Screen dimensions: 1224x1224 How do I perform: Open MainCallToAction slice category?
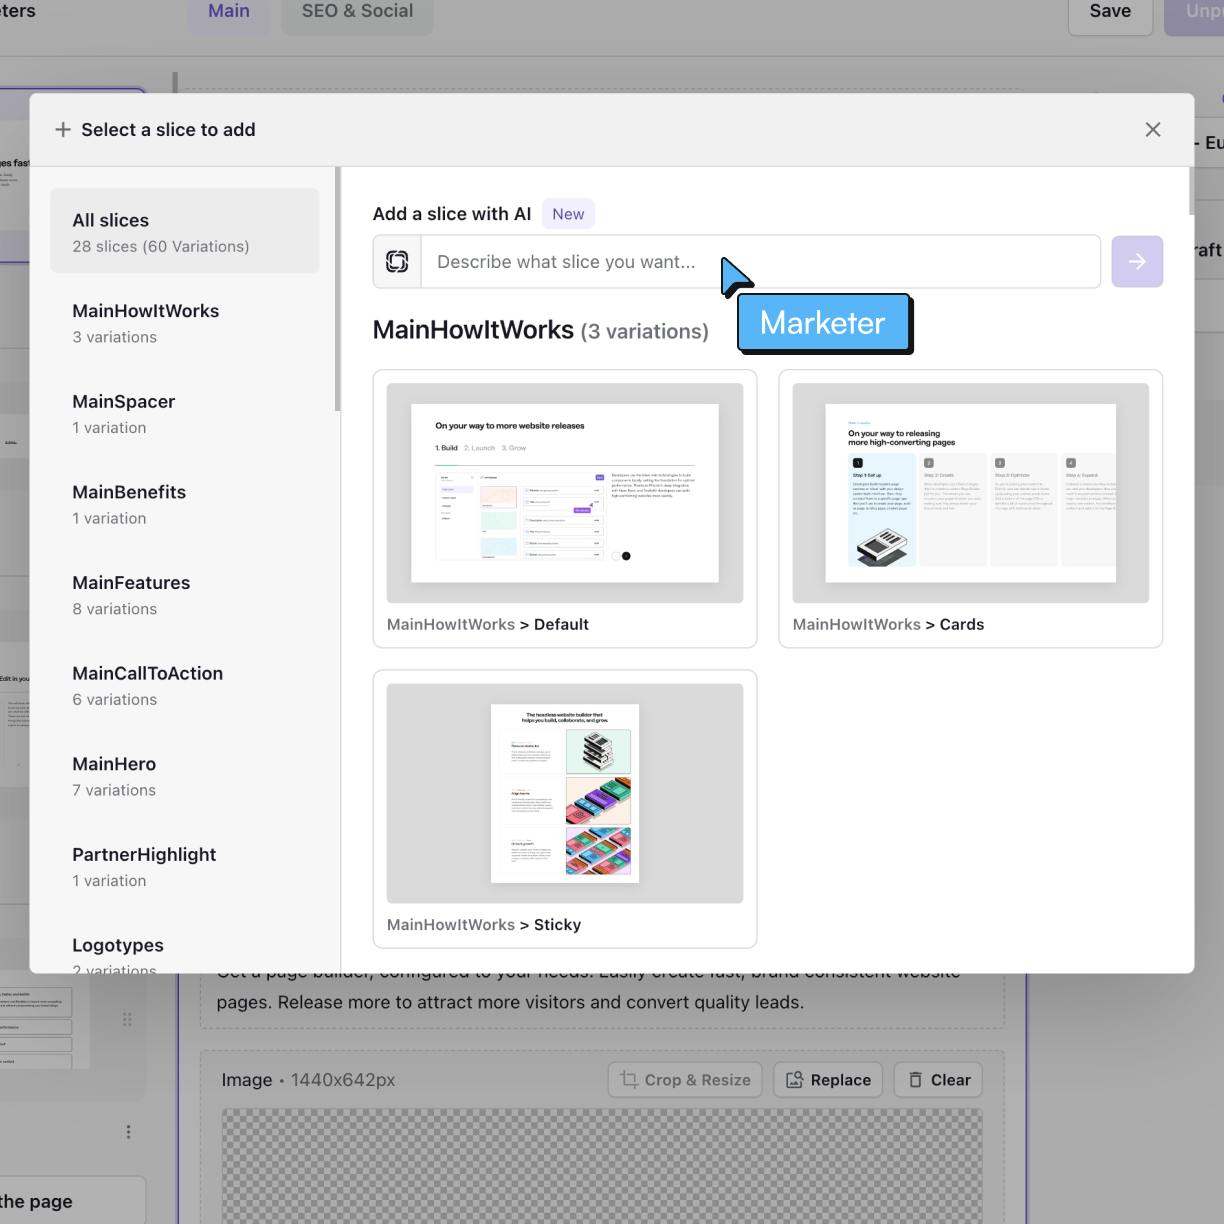[185, 685]
